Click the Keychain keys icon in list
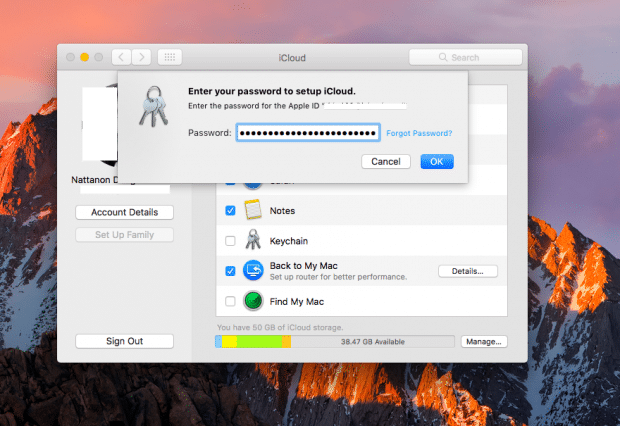 pos(253,240)
